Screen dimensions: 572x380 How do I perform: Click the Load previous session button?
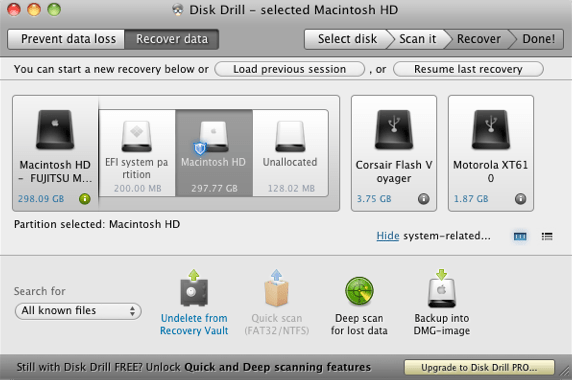[x=290, y=69]
